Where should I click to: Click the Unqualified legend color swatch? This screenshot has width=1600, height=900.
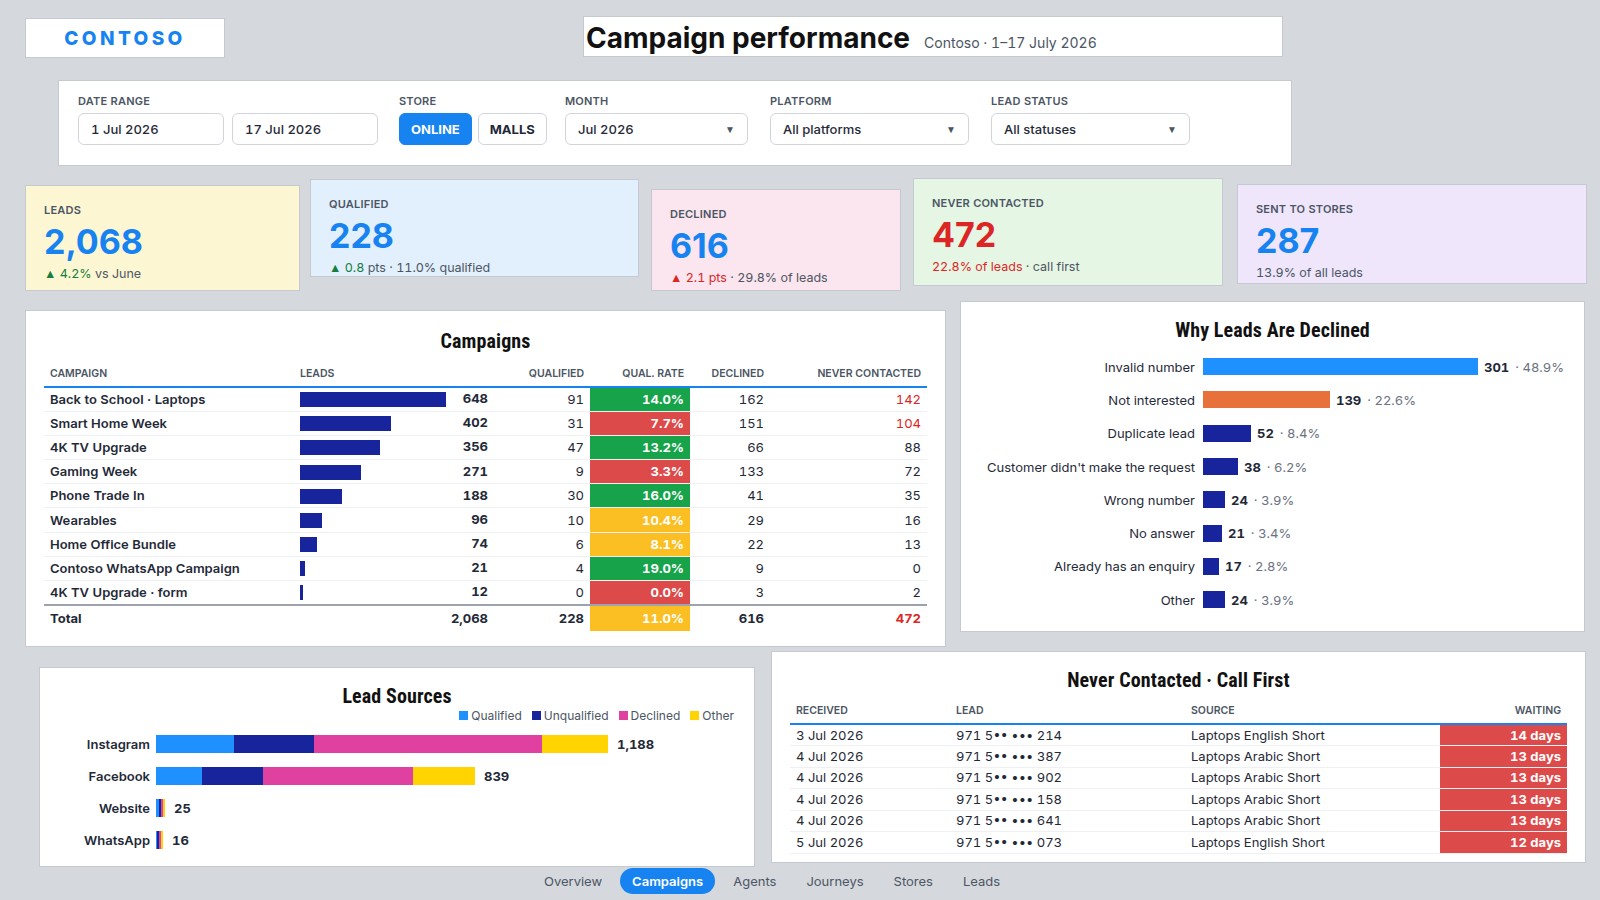tap(536, 716)
